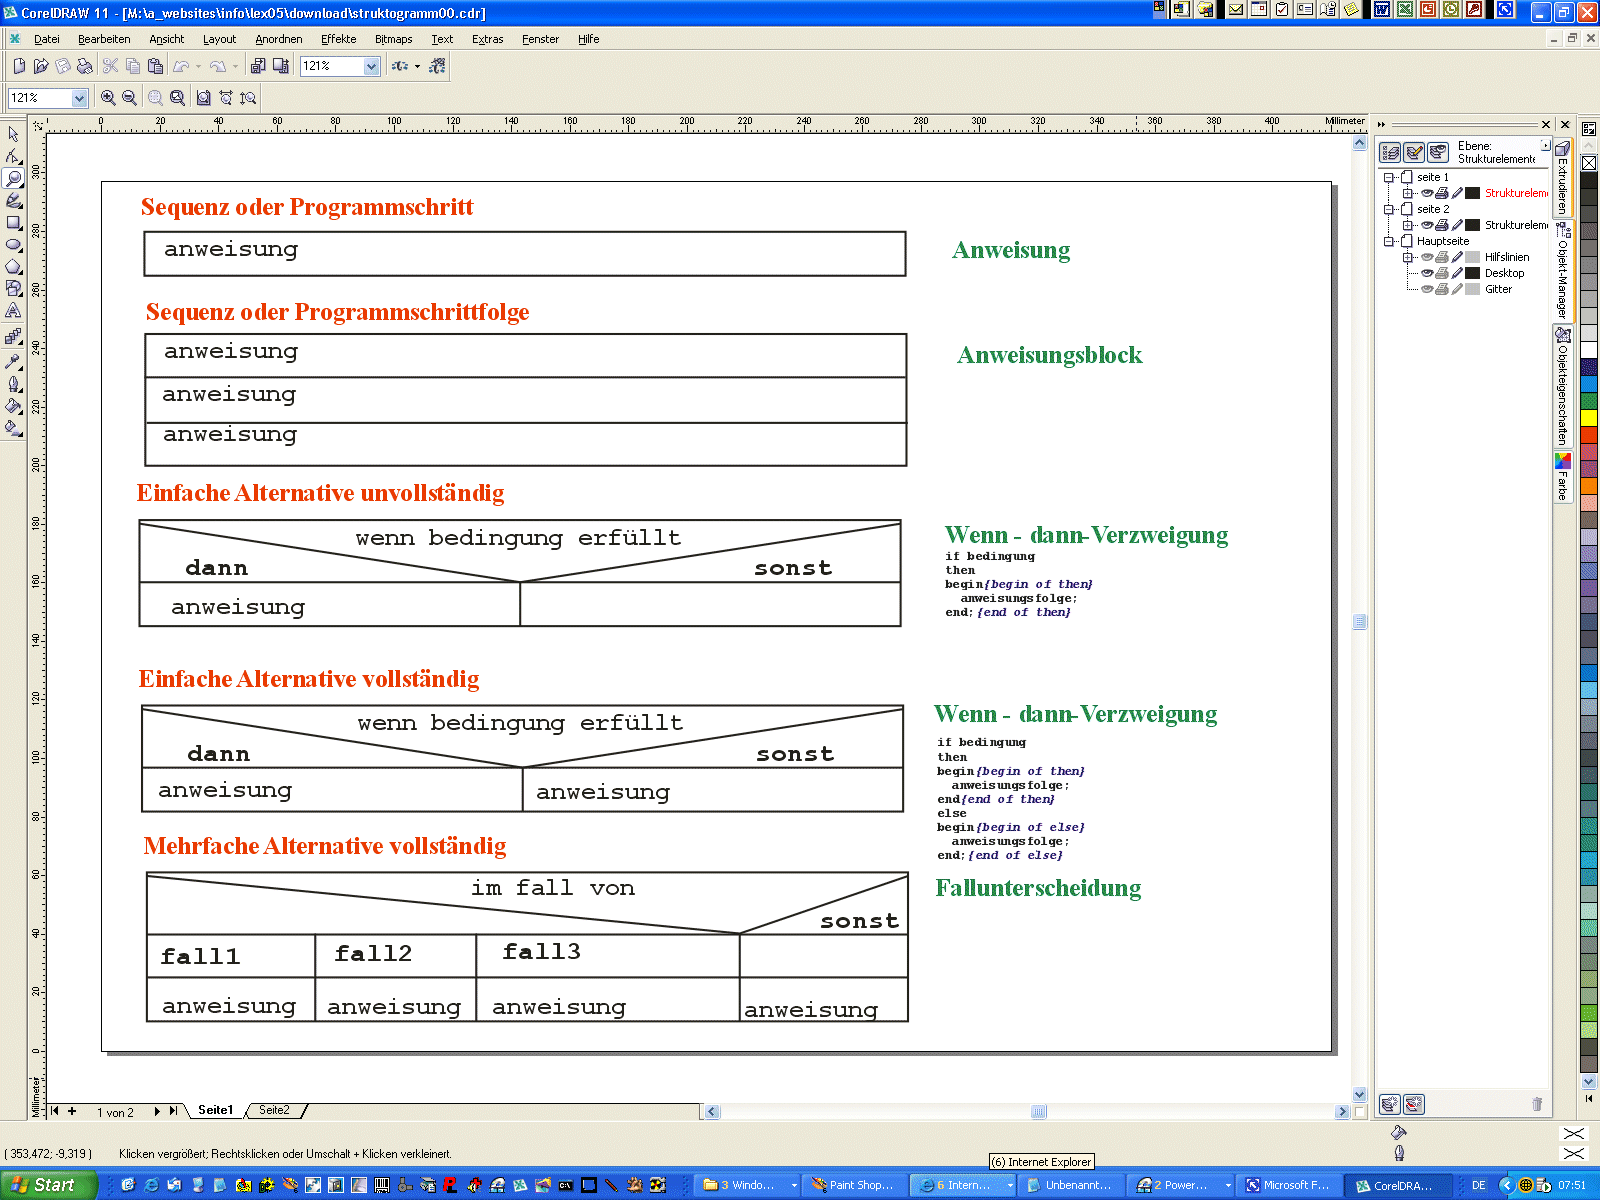Toggle Show Object Properties button in Object Manager

pyautogui.click(x=1390, y=152)
